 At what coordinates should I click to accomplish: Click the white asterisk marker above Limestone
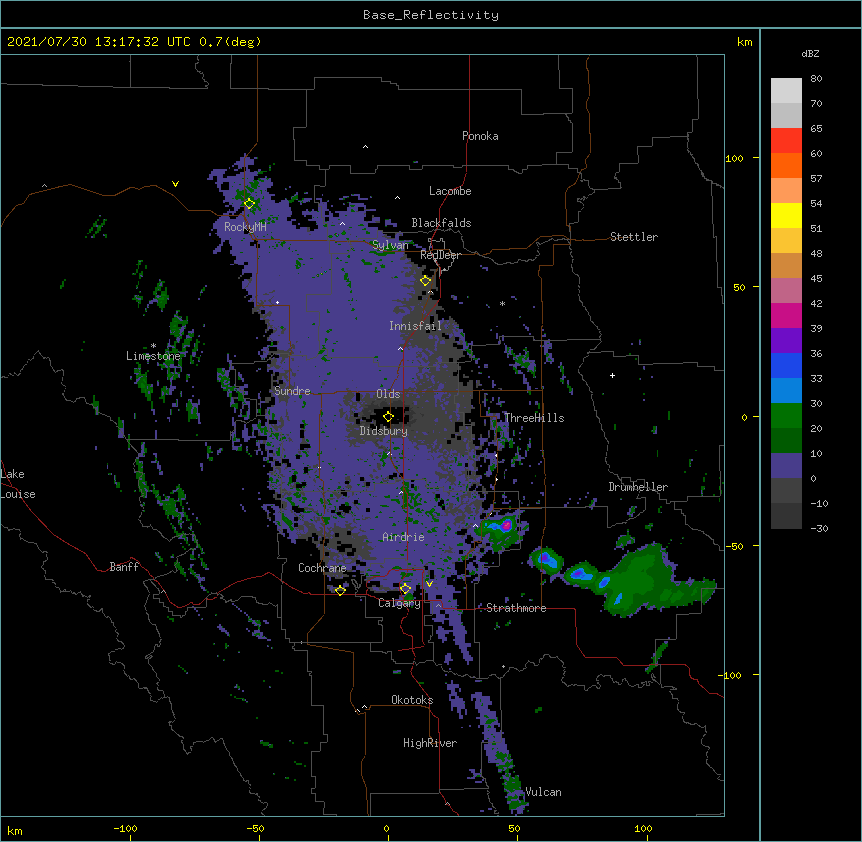pos(153,346)
